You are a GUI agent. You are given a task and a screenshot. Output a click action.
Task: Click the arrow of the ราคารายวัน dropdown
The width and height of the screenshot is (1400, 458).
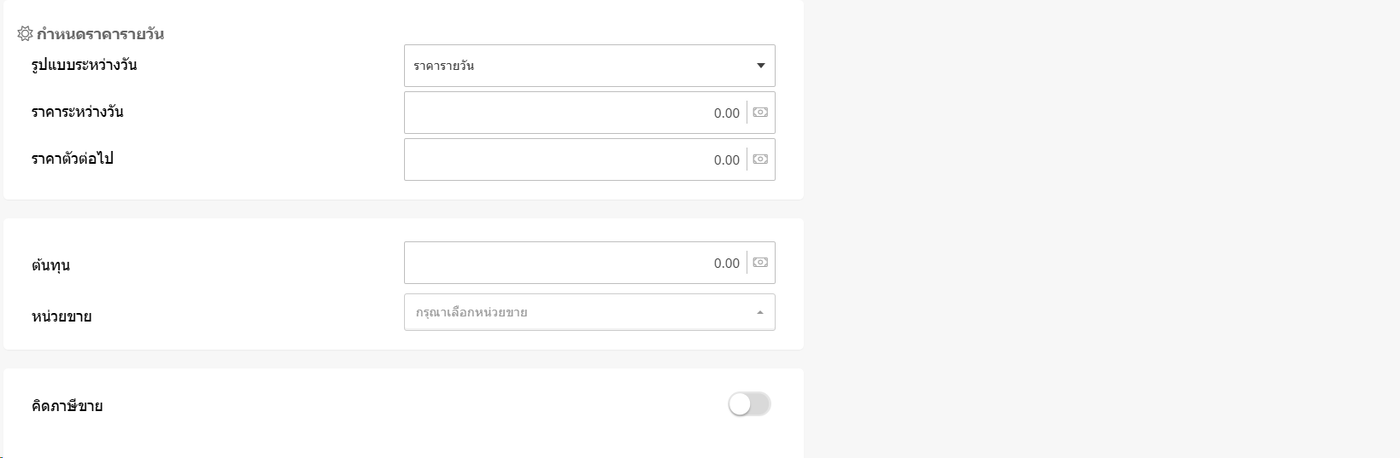click(760, 66)
